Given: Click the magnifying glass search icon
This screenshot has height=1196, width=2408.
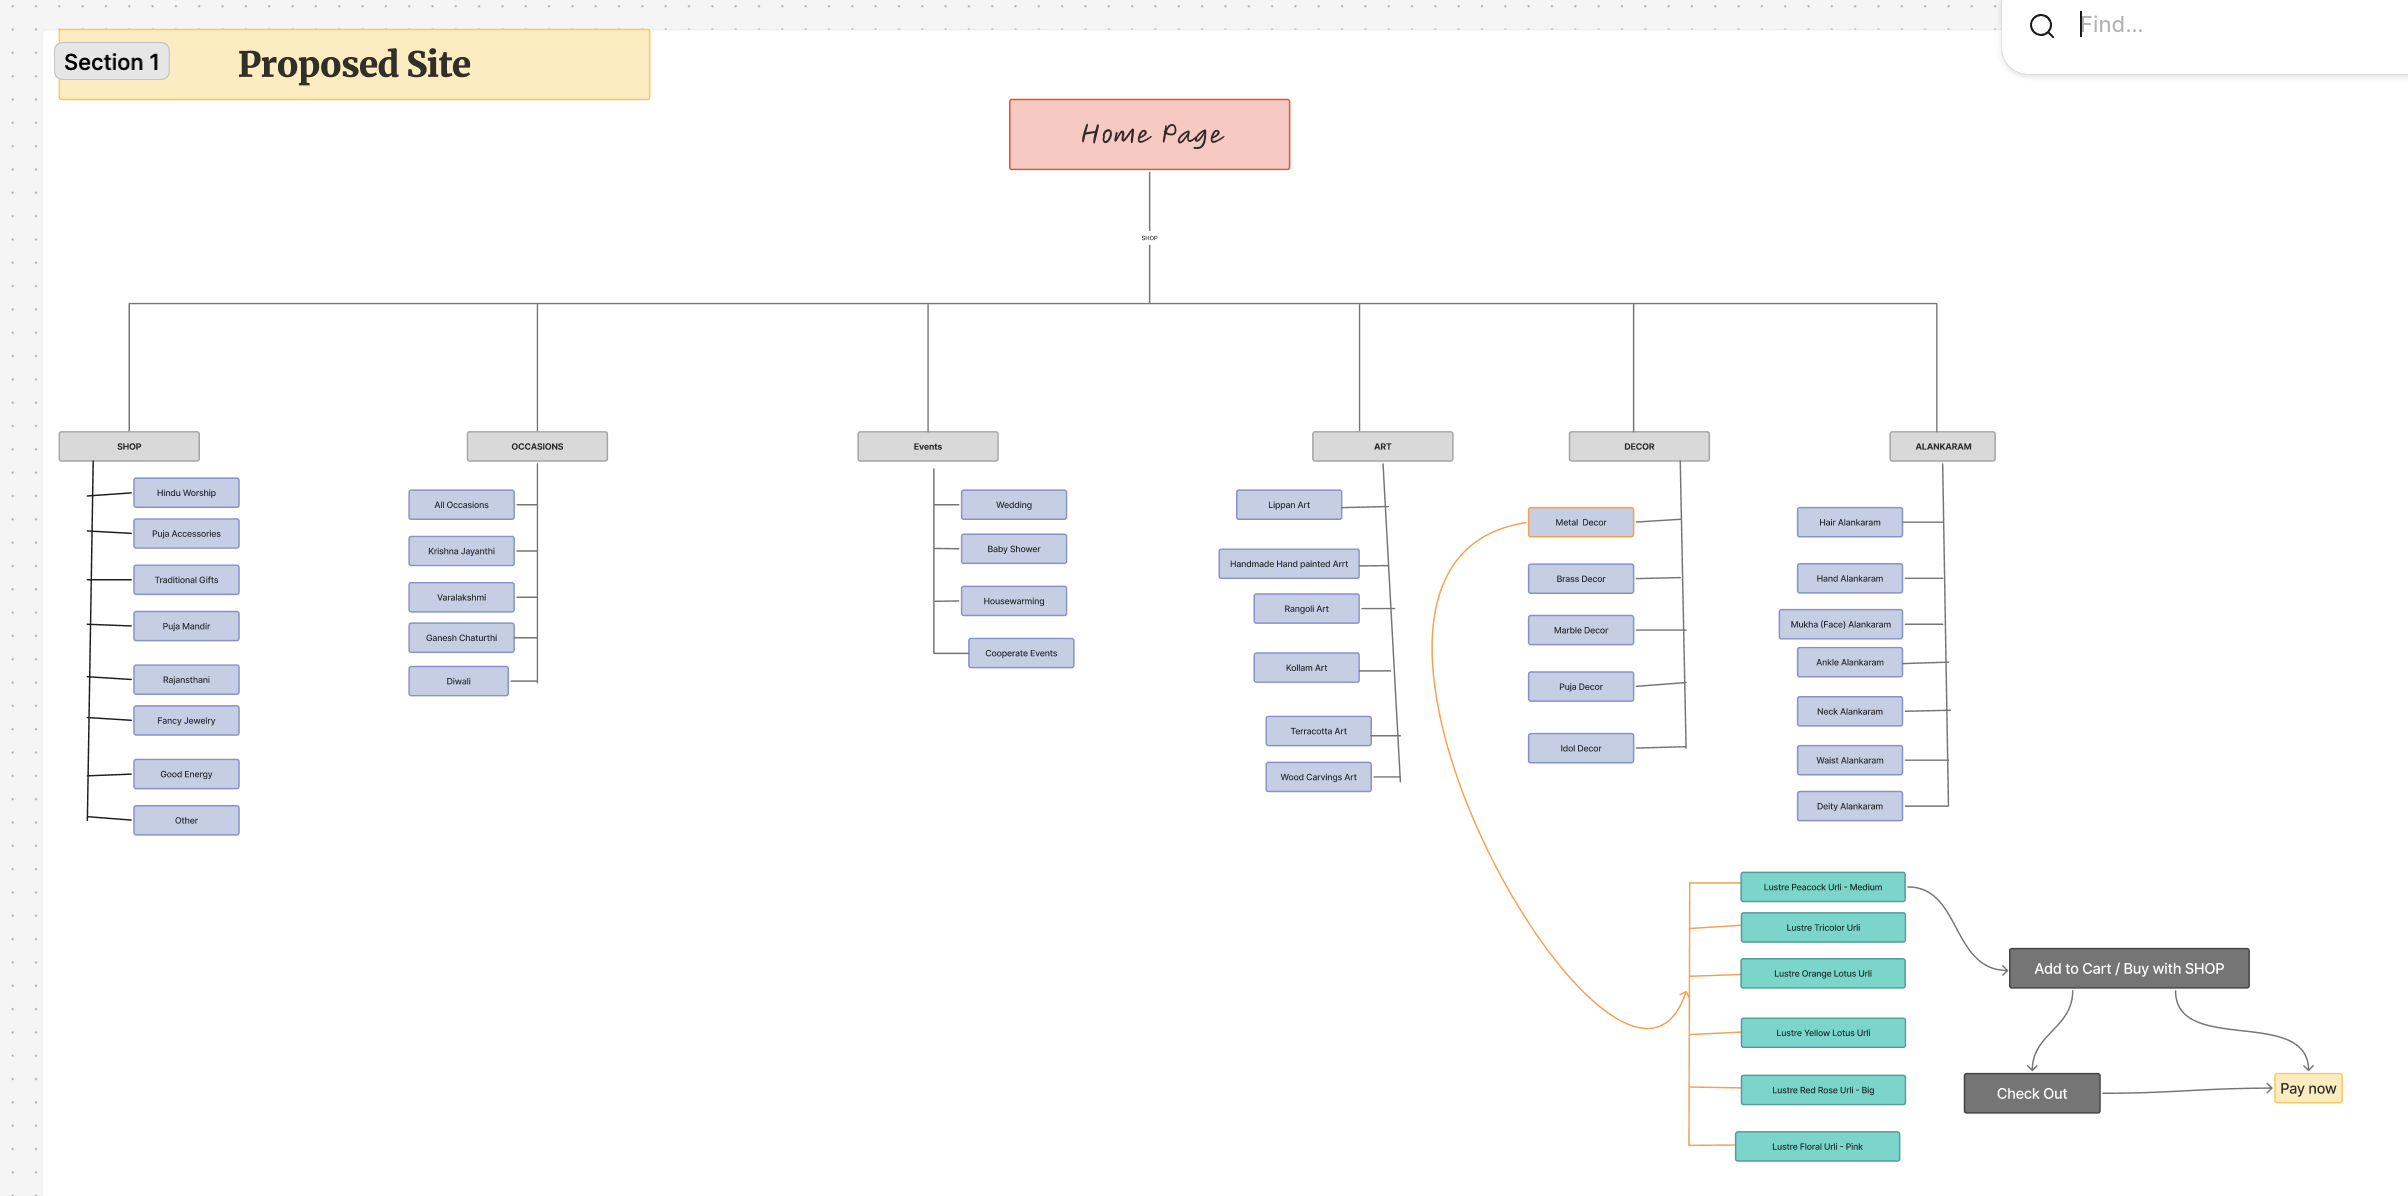Looking at the screenshot, I should [x=2041, y=25].
